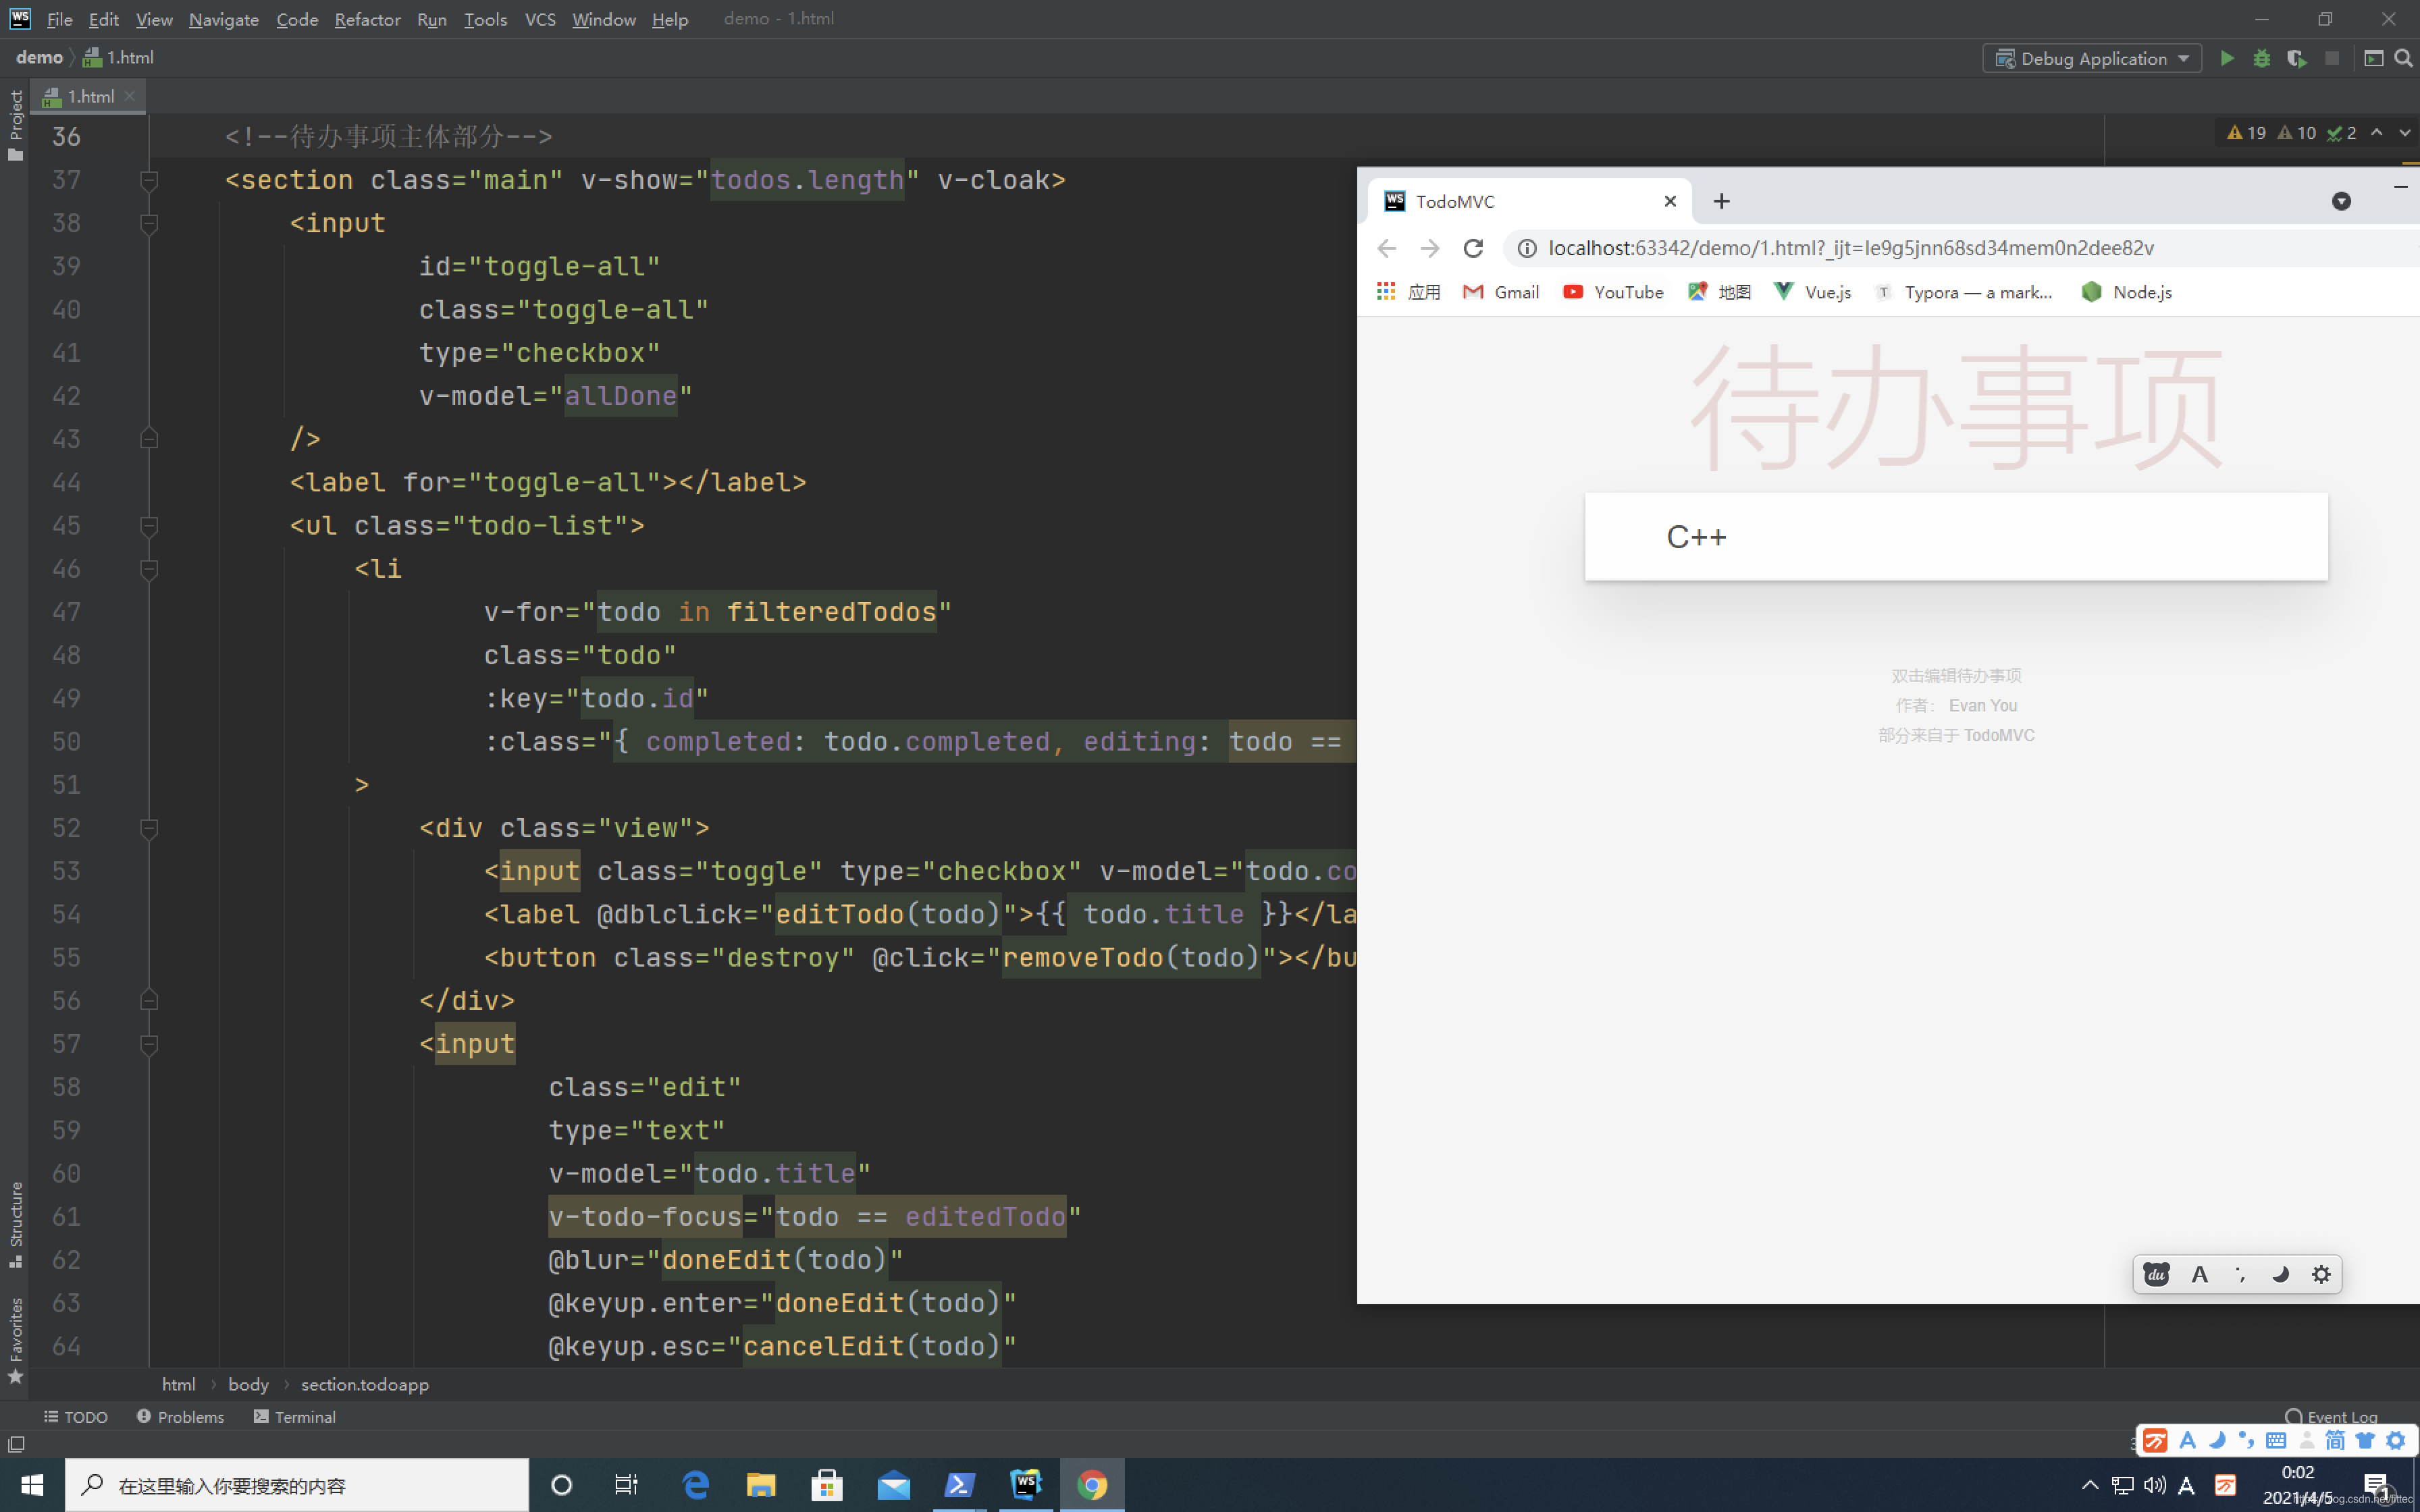Toggle blue IME bar half-width moon

(x=2217, y=1440)
